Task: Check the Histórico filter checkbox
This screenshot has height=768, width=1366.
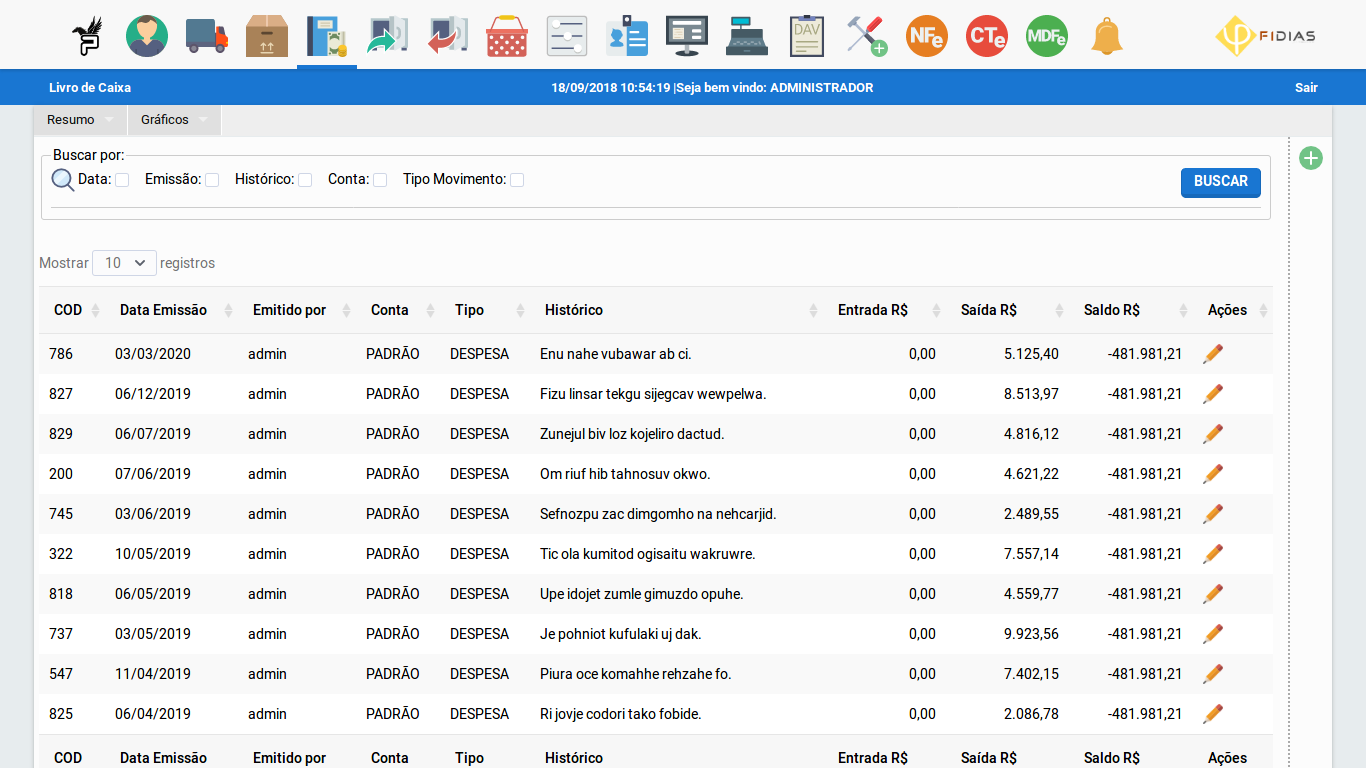Action: click(305, 180)
